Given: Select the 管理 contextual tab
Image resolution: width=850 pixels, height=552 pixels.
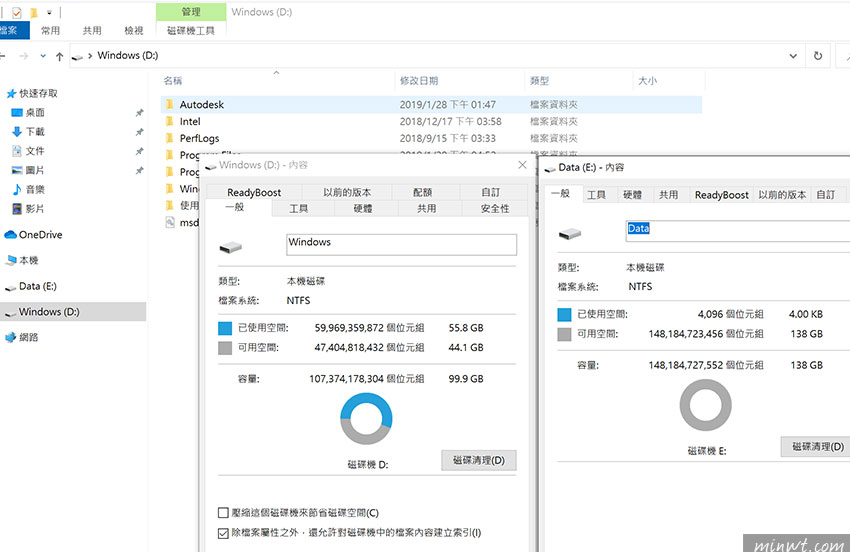Looking at the screenshot, I should click(191, 11).
